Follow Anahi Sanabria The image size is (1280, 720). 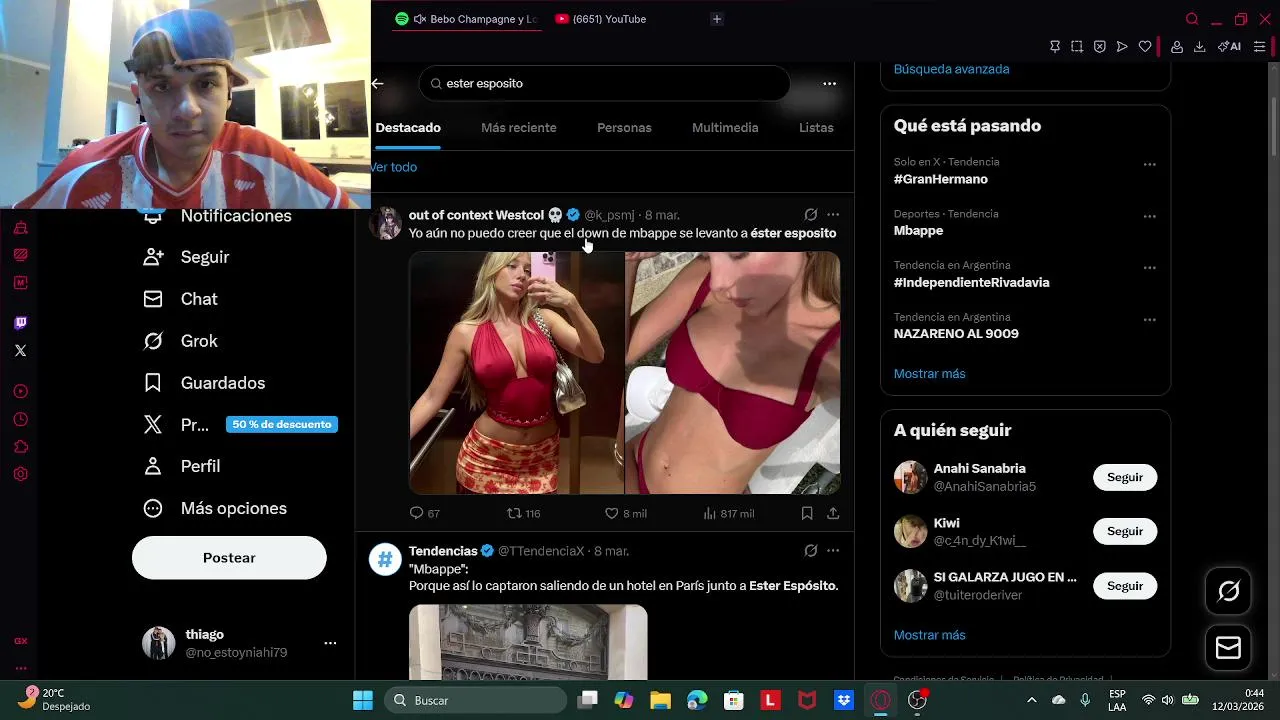pyautogui.click(x=1125, y=477)
